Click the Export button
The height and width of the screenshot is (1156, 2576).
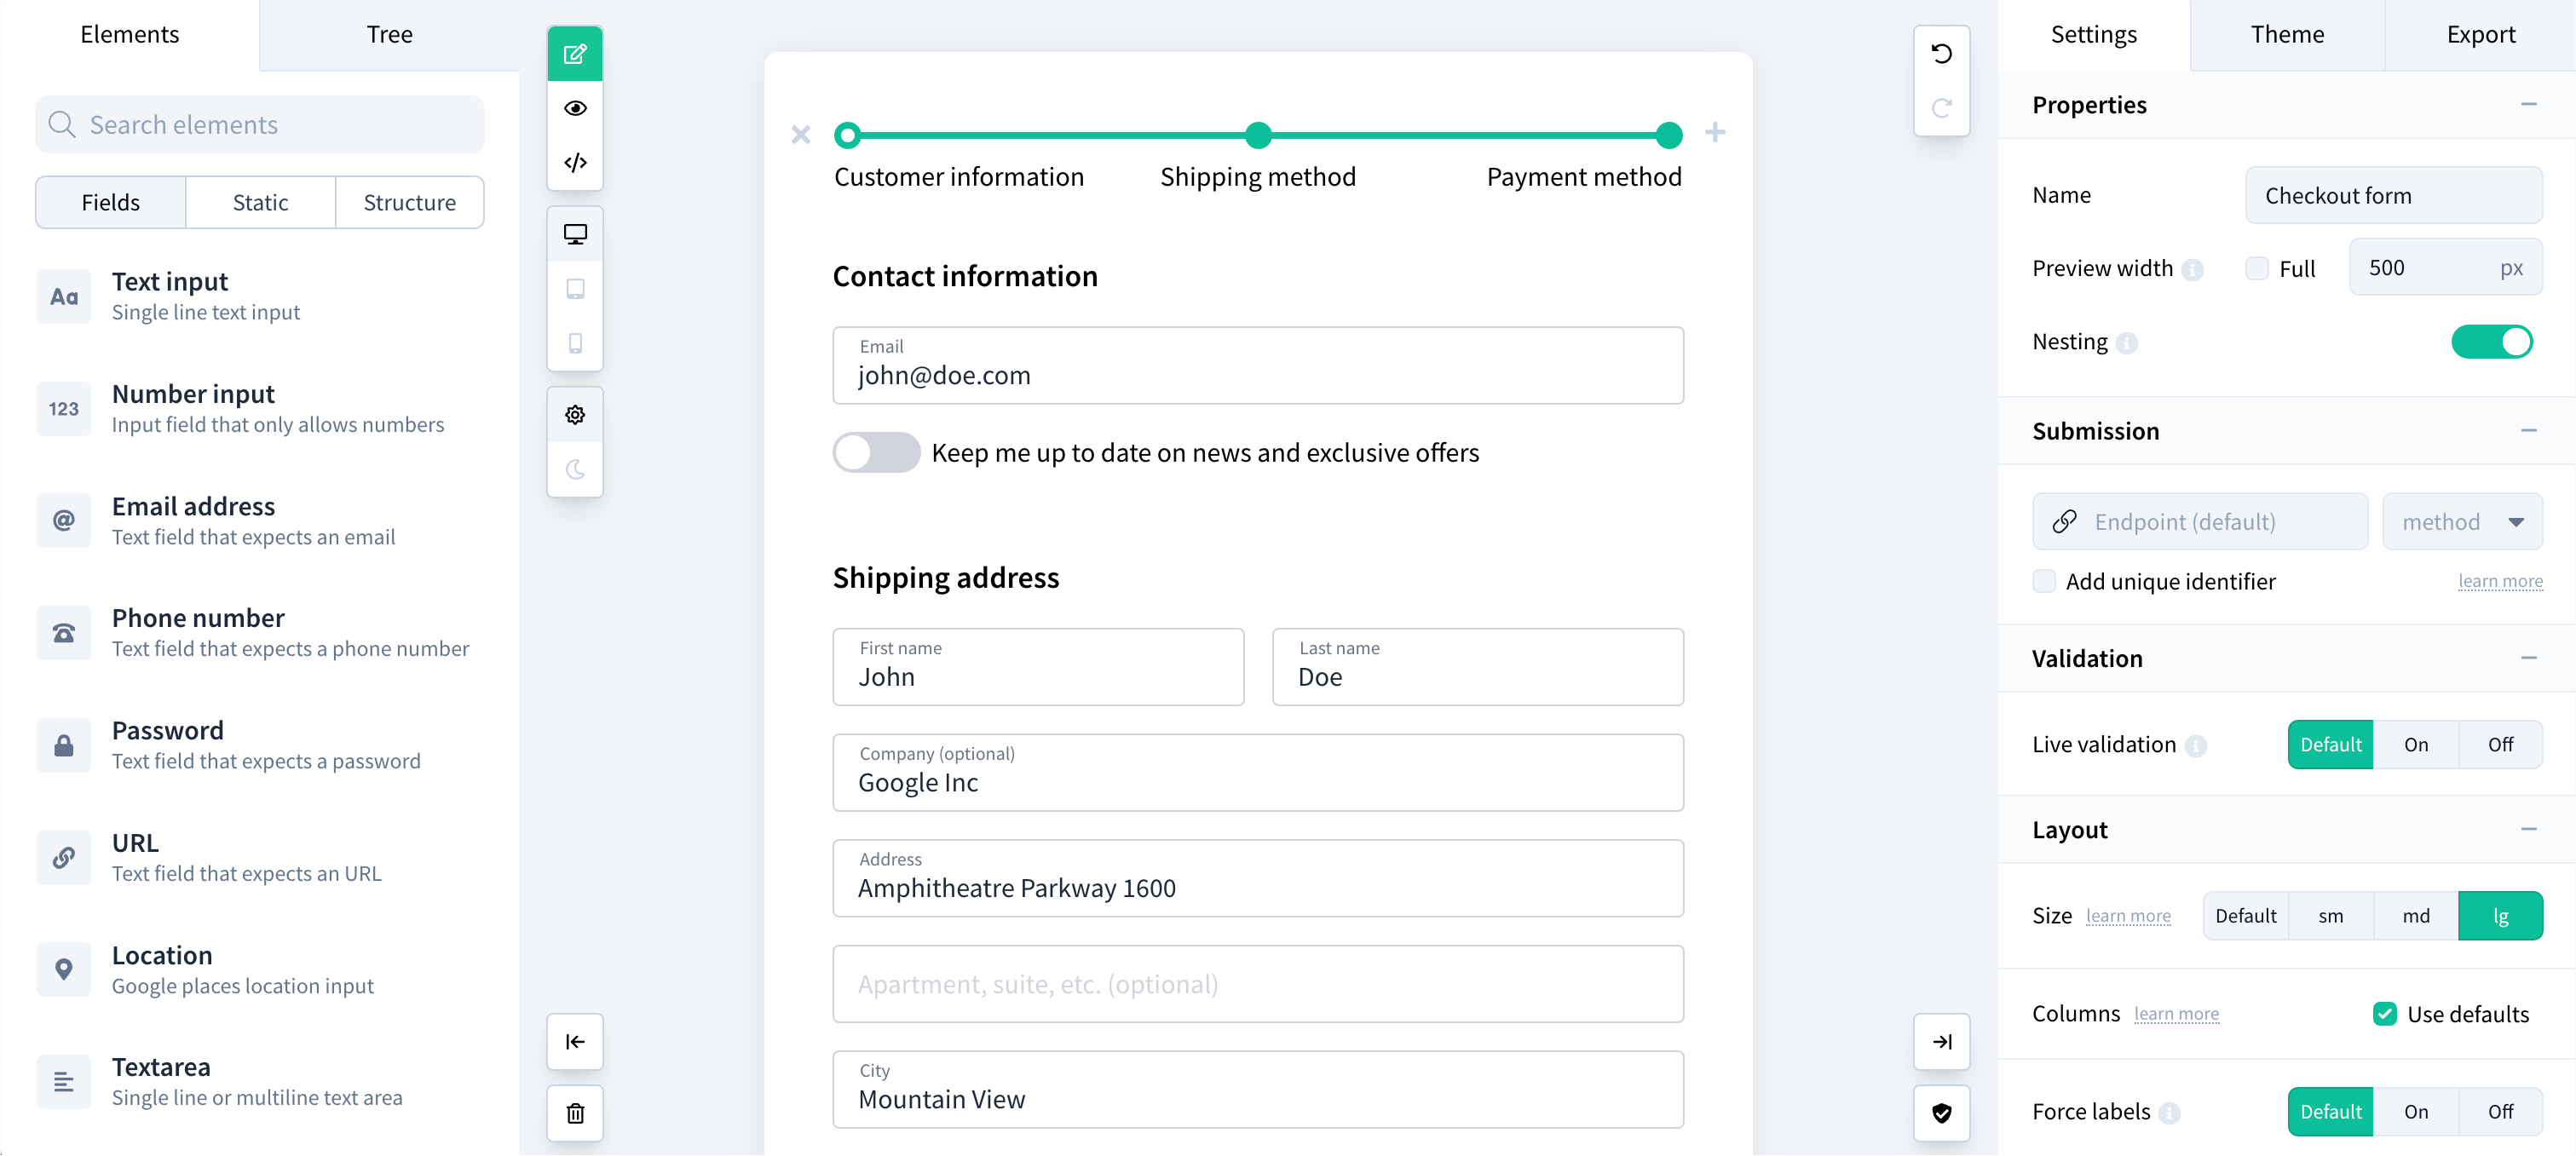click(2482, 33)
